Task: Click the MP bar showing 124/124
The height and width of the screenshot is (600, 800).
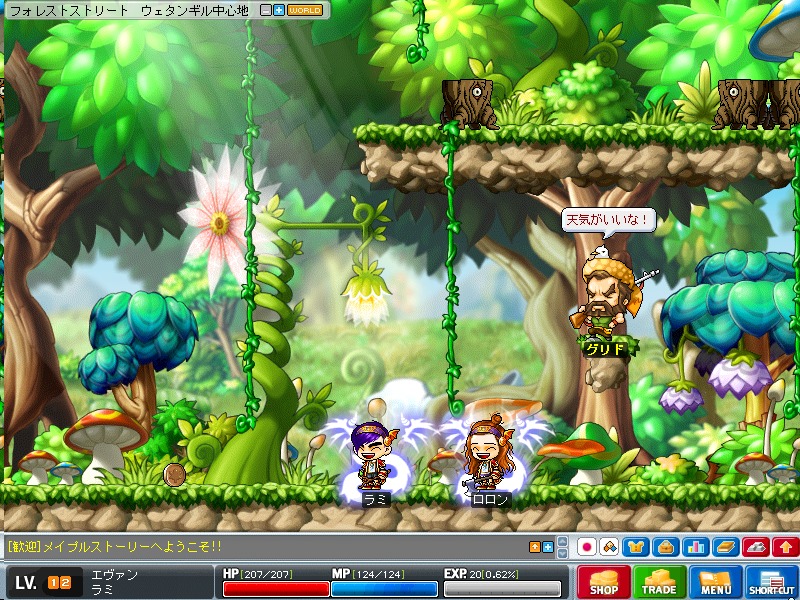Action: 384,589
